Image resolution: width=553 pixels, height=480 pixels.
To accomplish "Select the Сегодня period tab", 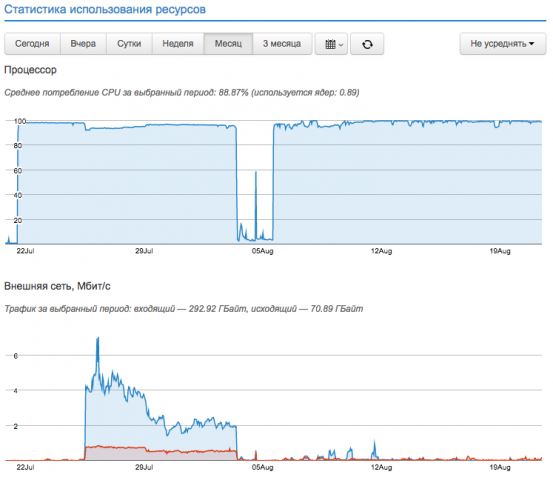I will coord(32,44).
